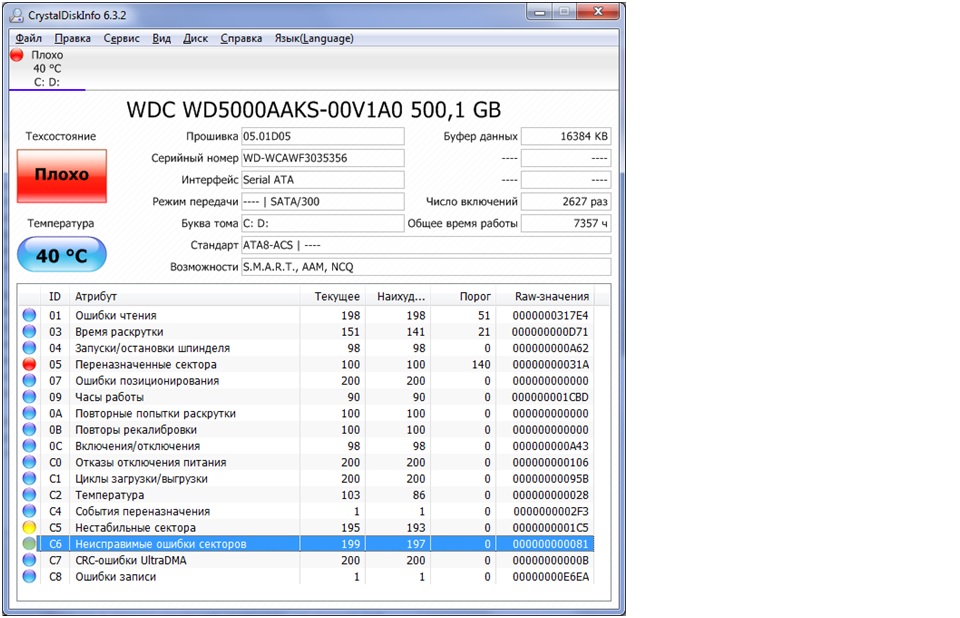The width and height of the screenshot is (960, 618).
Task: Click status icon of the selected C6 row
Action: pyautogui.click(x=29, y=544)
